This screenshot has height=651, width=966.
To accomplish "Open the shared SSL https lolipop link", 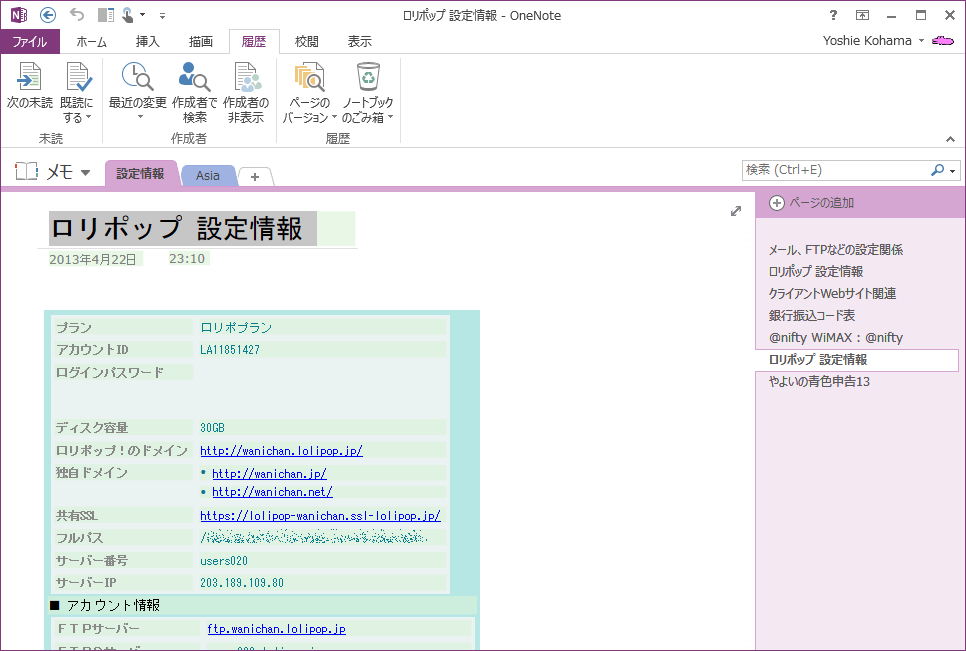I will click(320, 516).
